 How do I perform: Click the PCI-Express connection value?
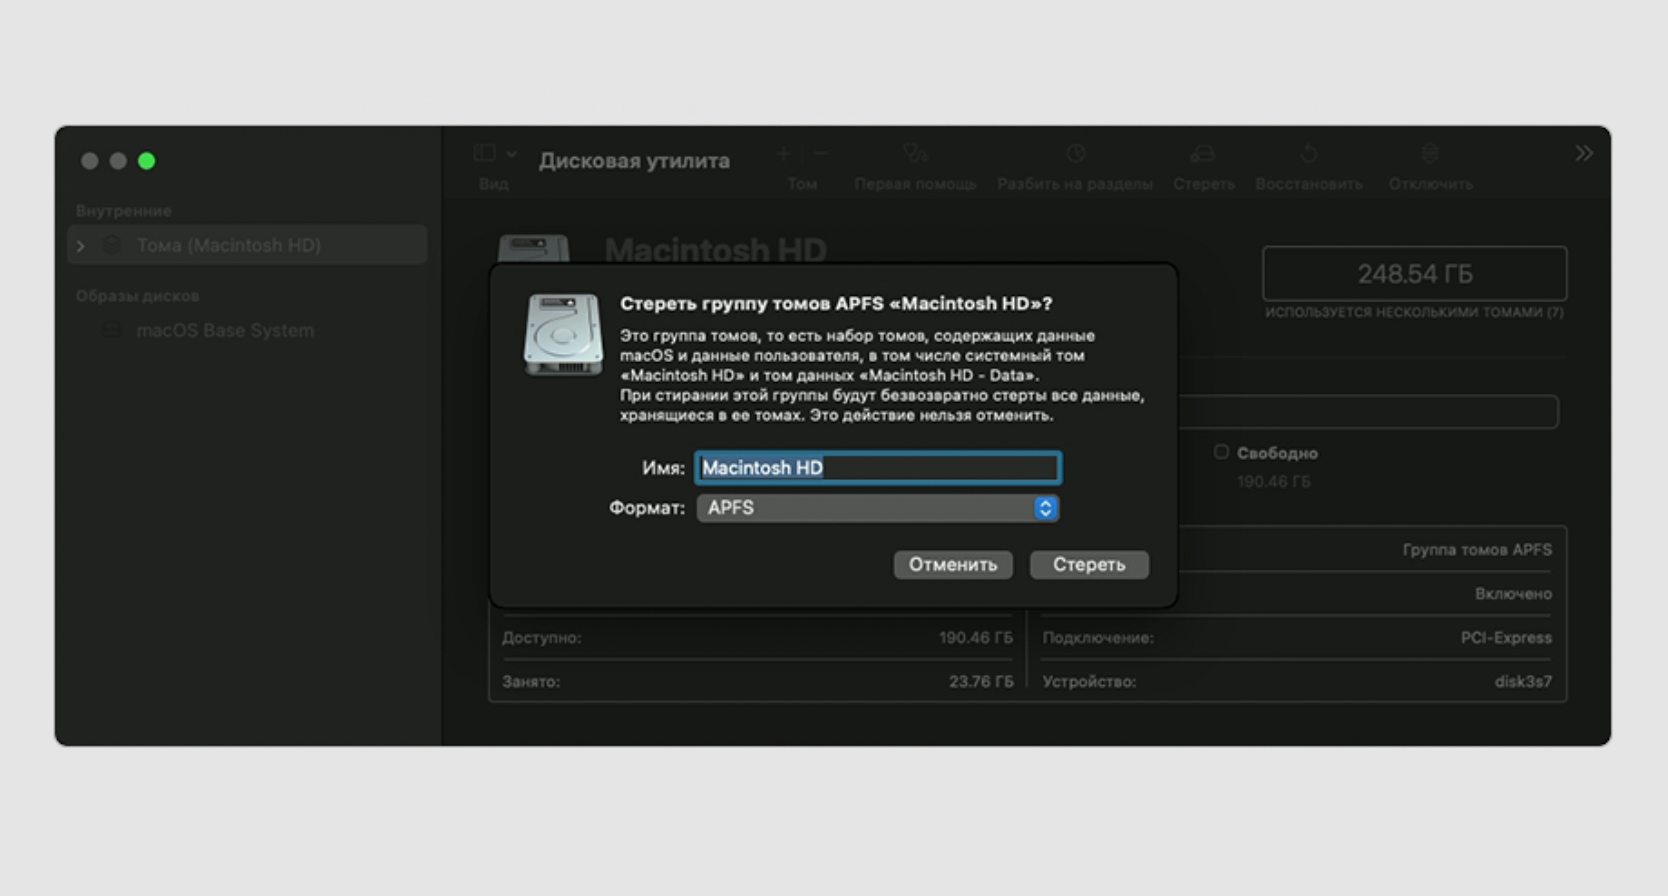click(1506, 638)
